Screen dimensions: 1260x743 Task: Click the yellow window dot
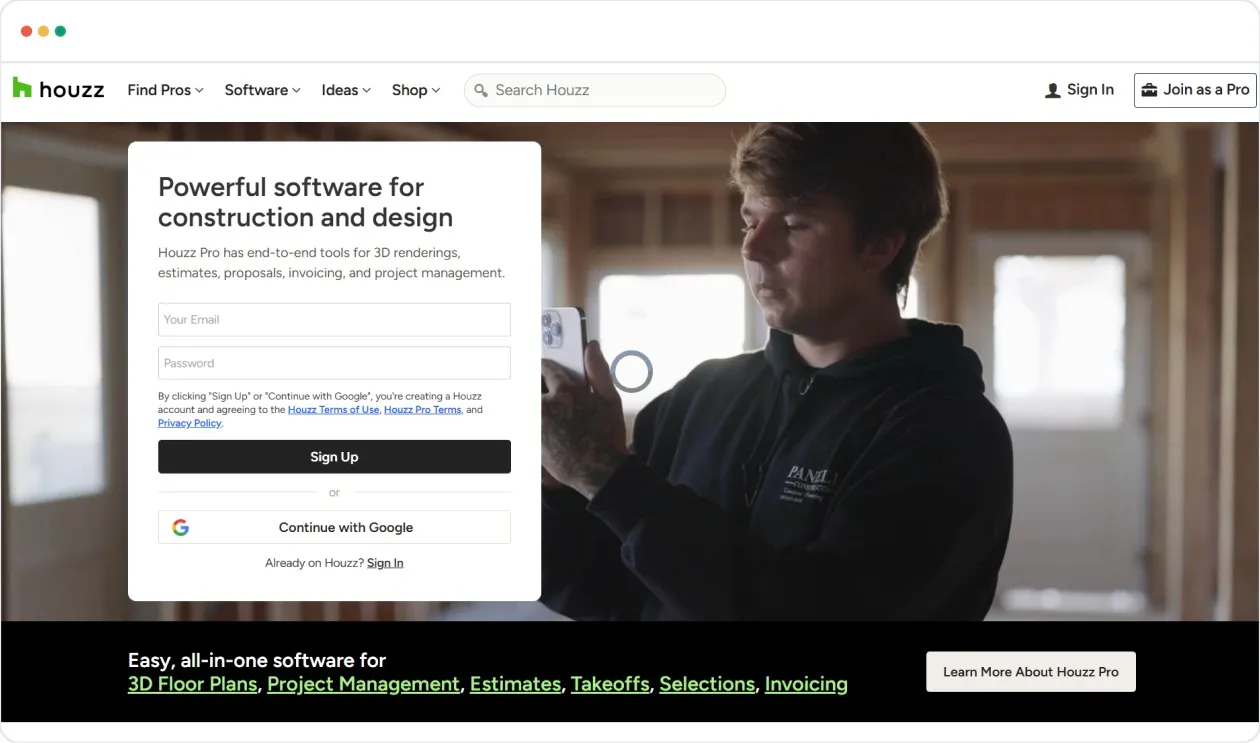[x=43, y=31]
